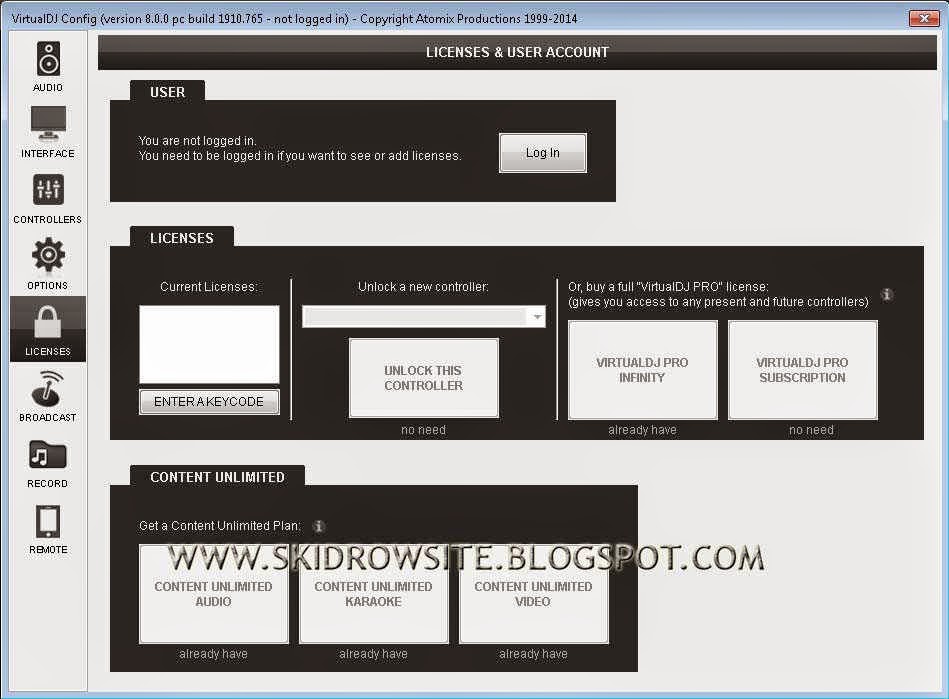Open the Audio settings speaker icon

pyautogui.click(x=48, y=59)
